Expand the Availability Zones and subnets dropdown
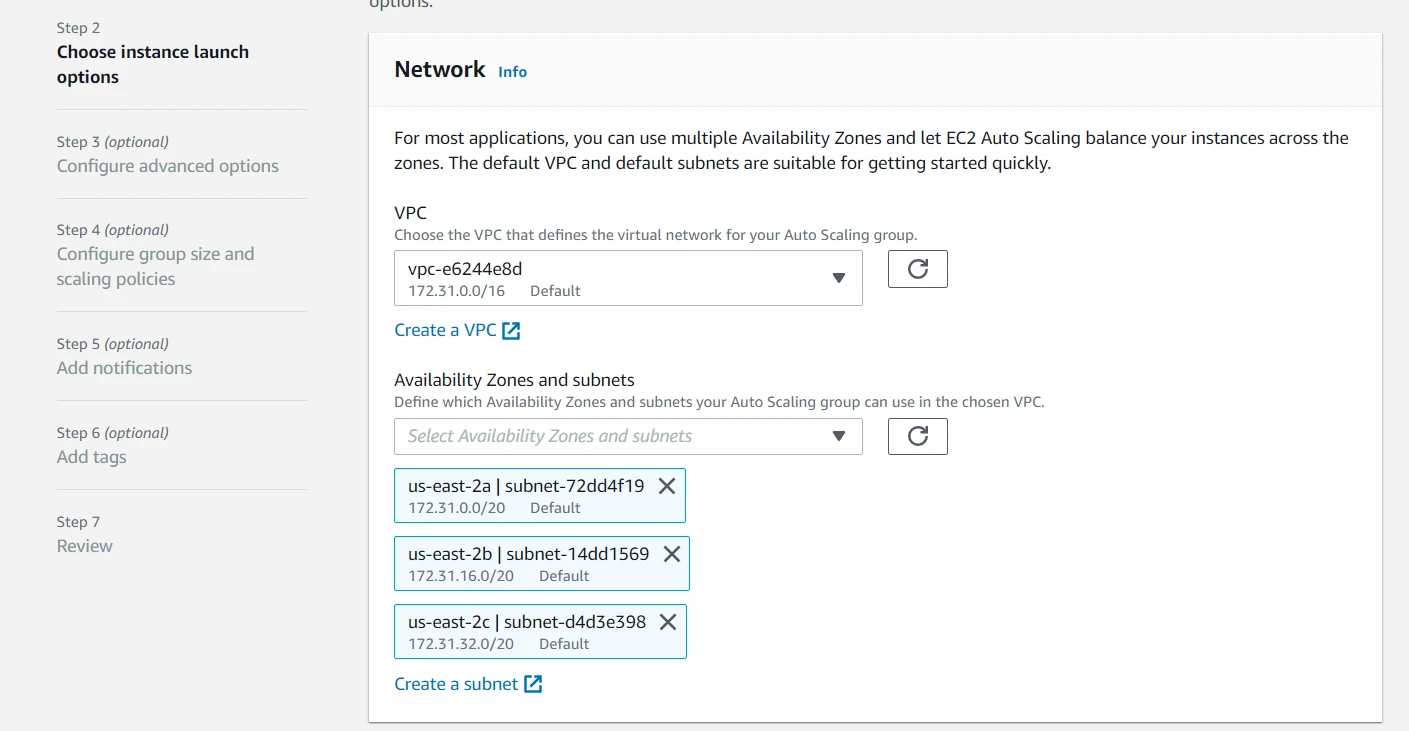This screenshot has width=1409, height=731. tap(838, 436)
